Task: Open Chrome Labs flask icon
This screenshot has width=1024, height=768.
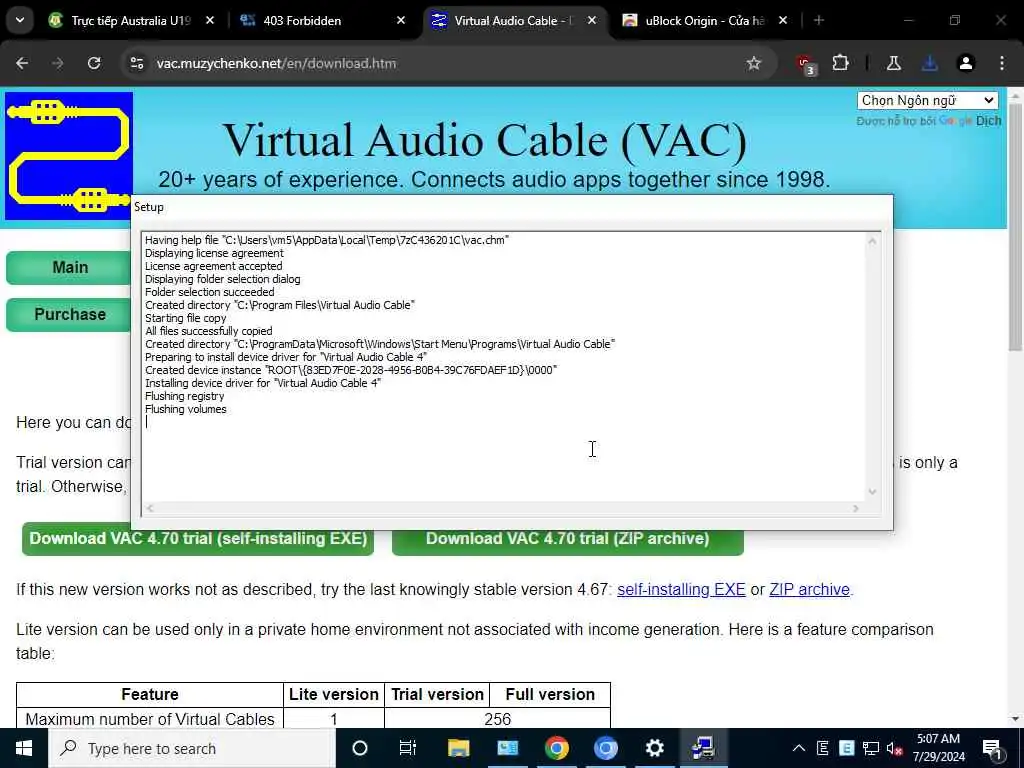Action: click(893, 63)
